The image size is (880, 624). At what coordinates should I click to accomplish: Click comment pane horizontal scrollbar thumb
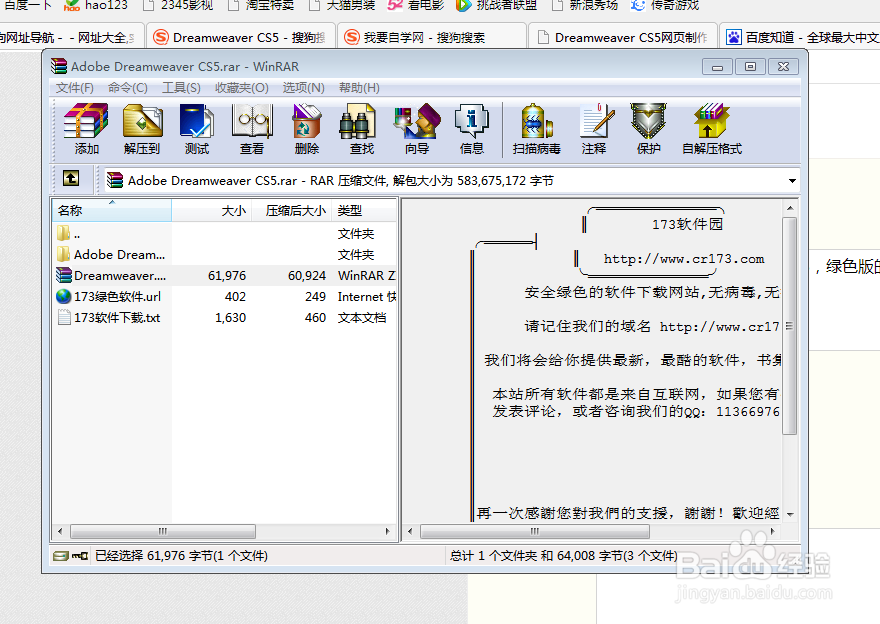click(535, 531)
